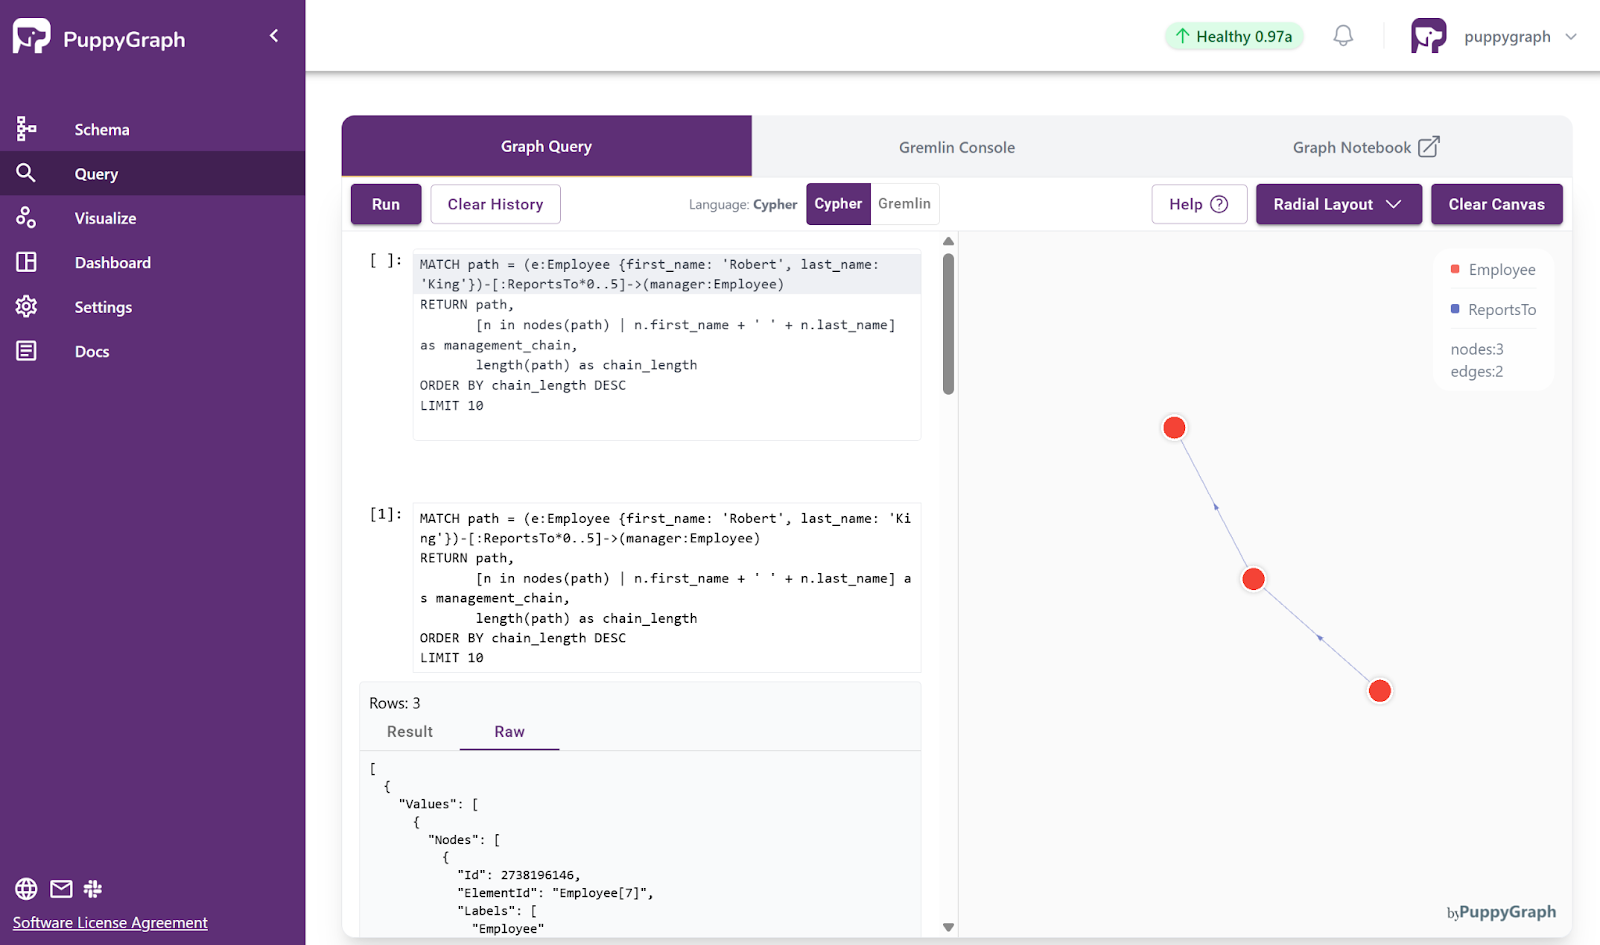Collapse the sidebar with the left chevron
This screenshot has width=1600, height=945.
[274, 36]
